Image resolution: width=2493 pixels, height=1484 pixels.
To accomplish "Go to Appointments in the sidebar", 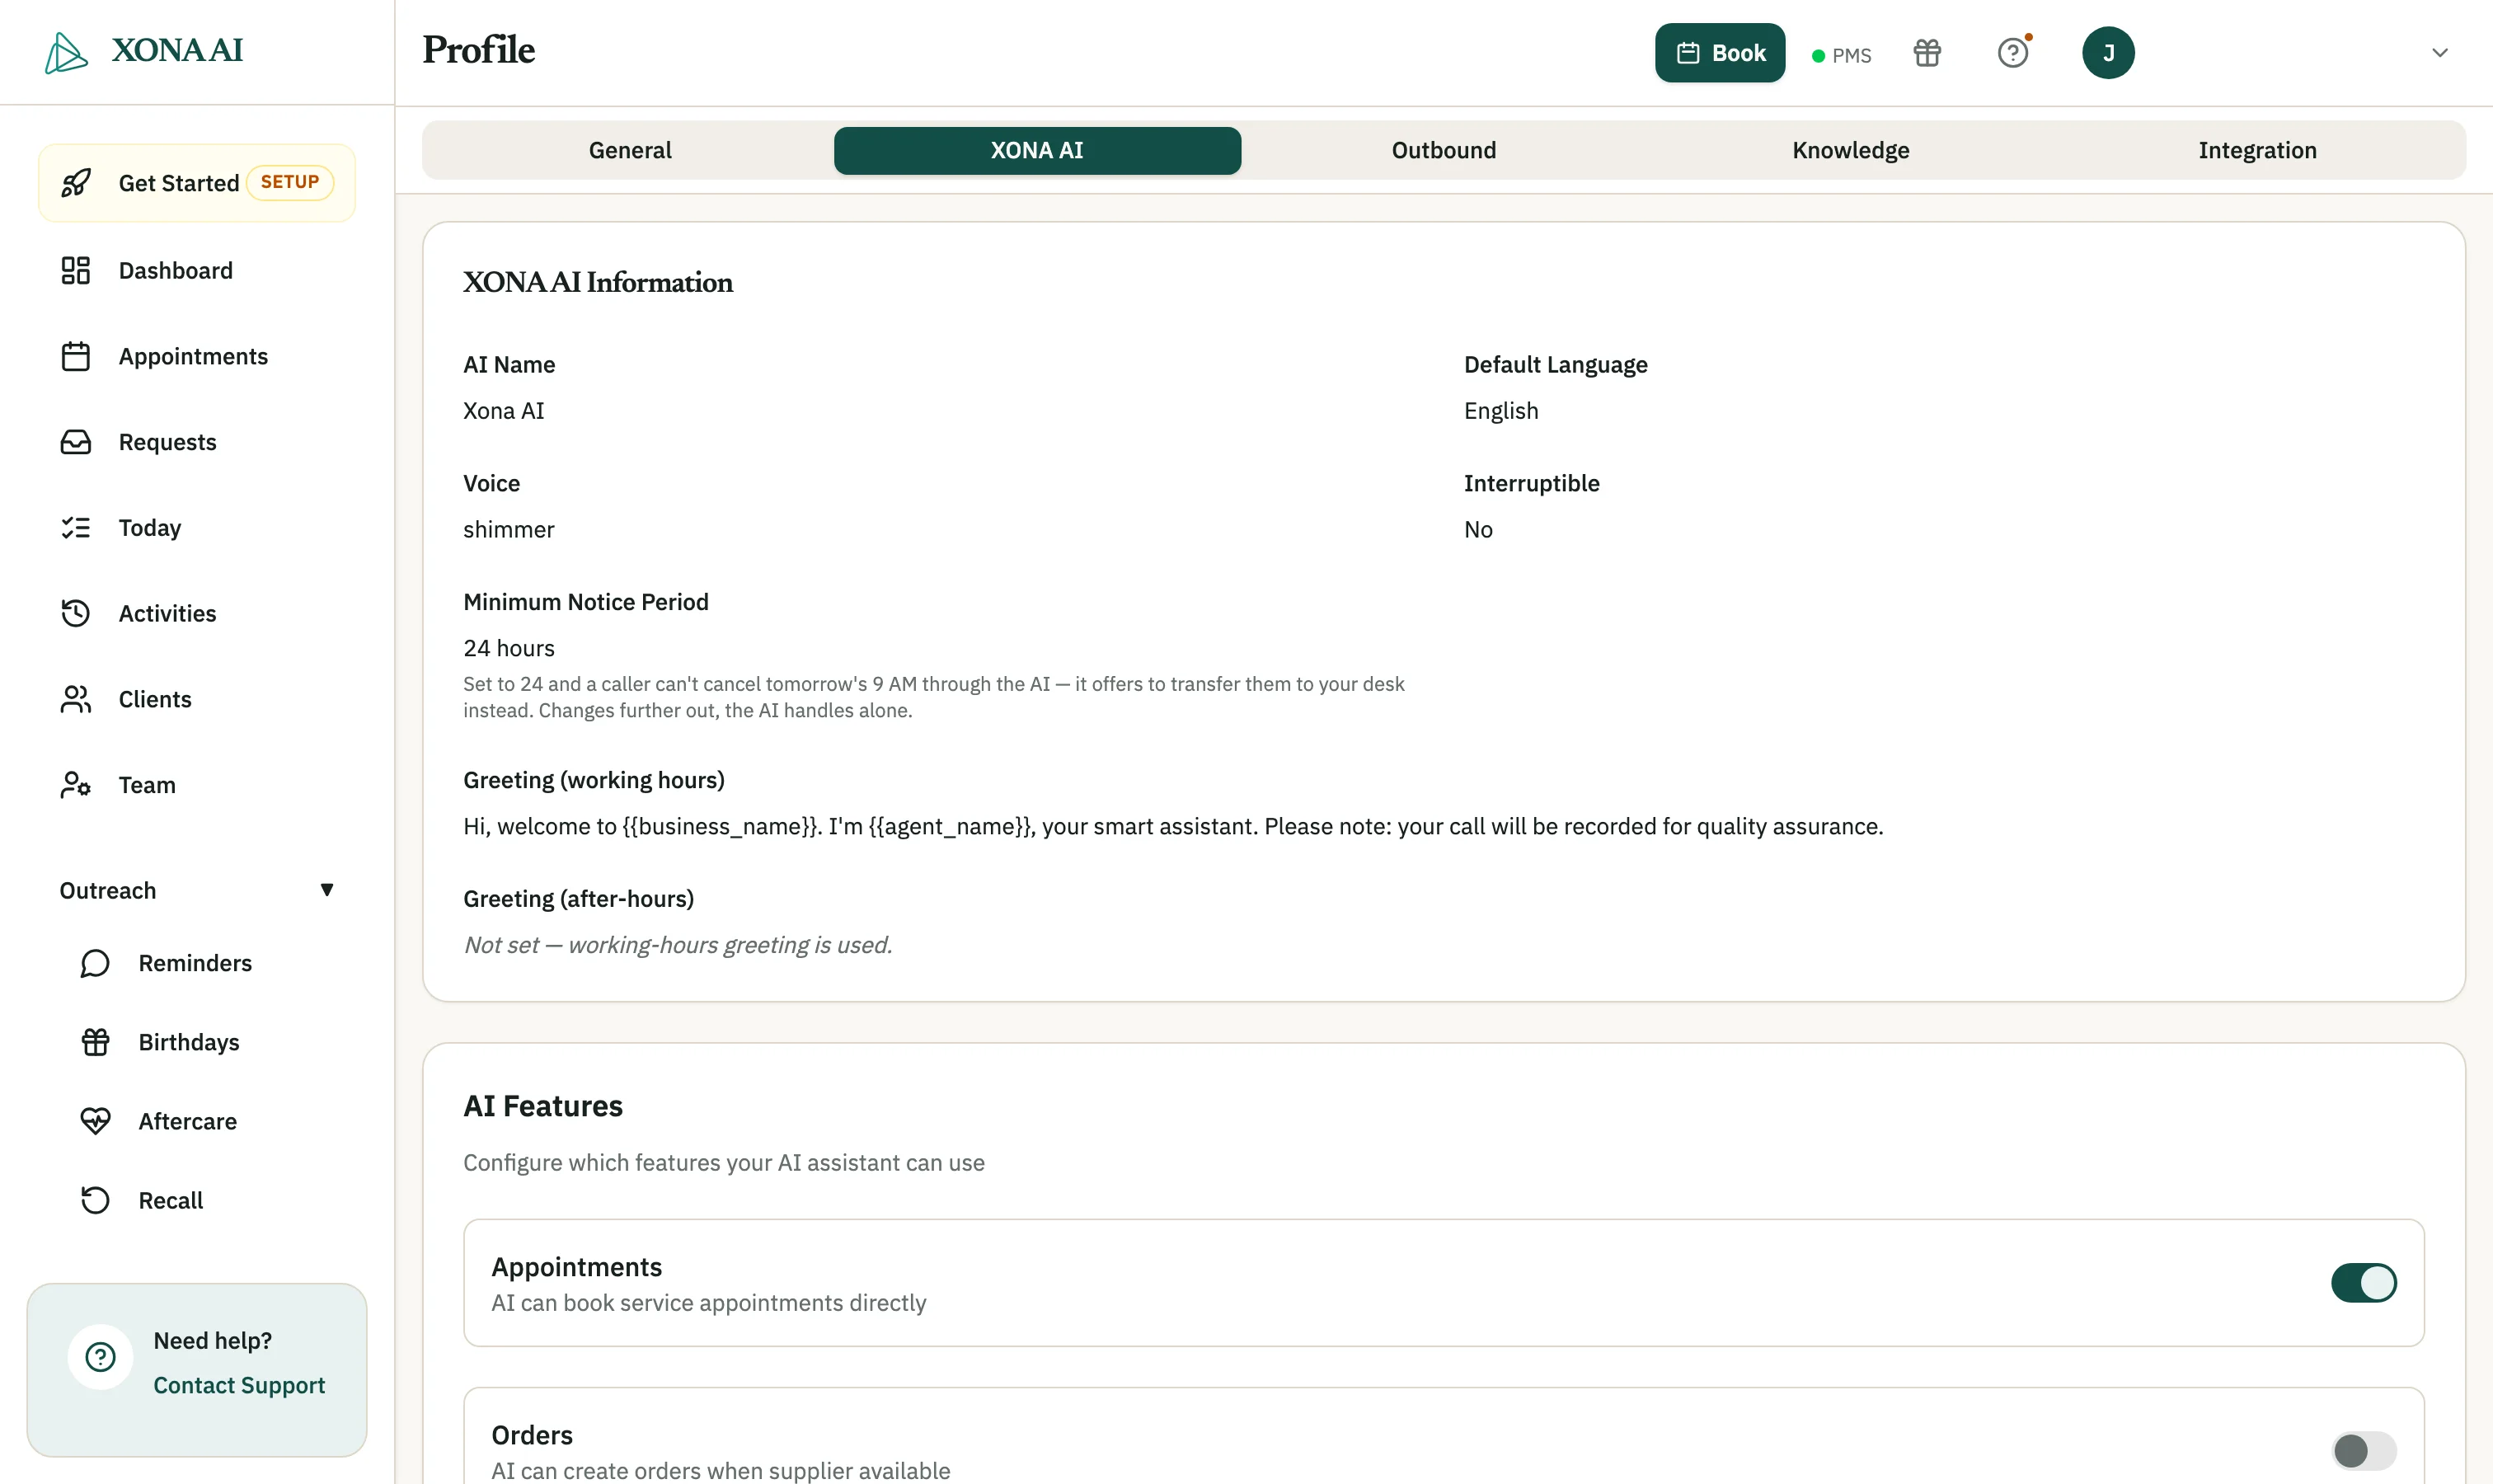I will (197, 356).
